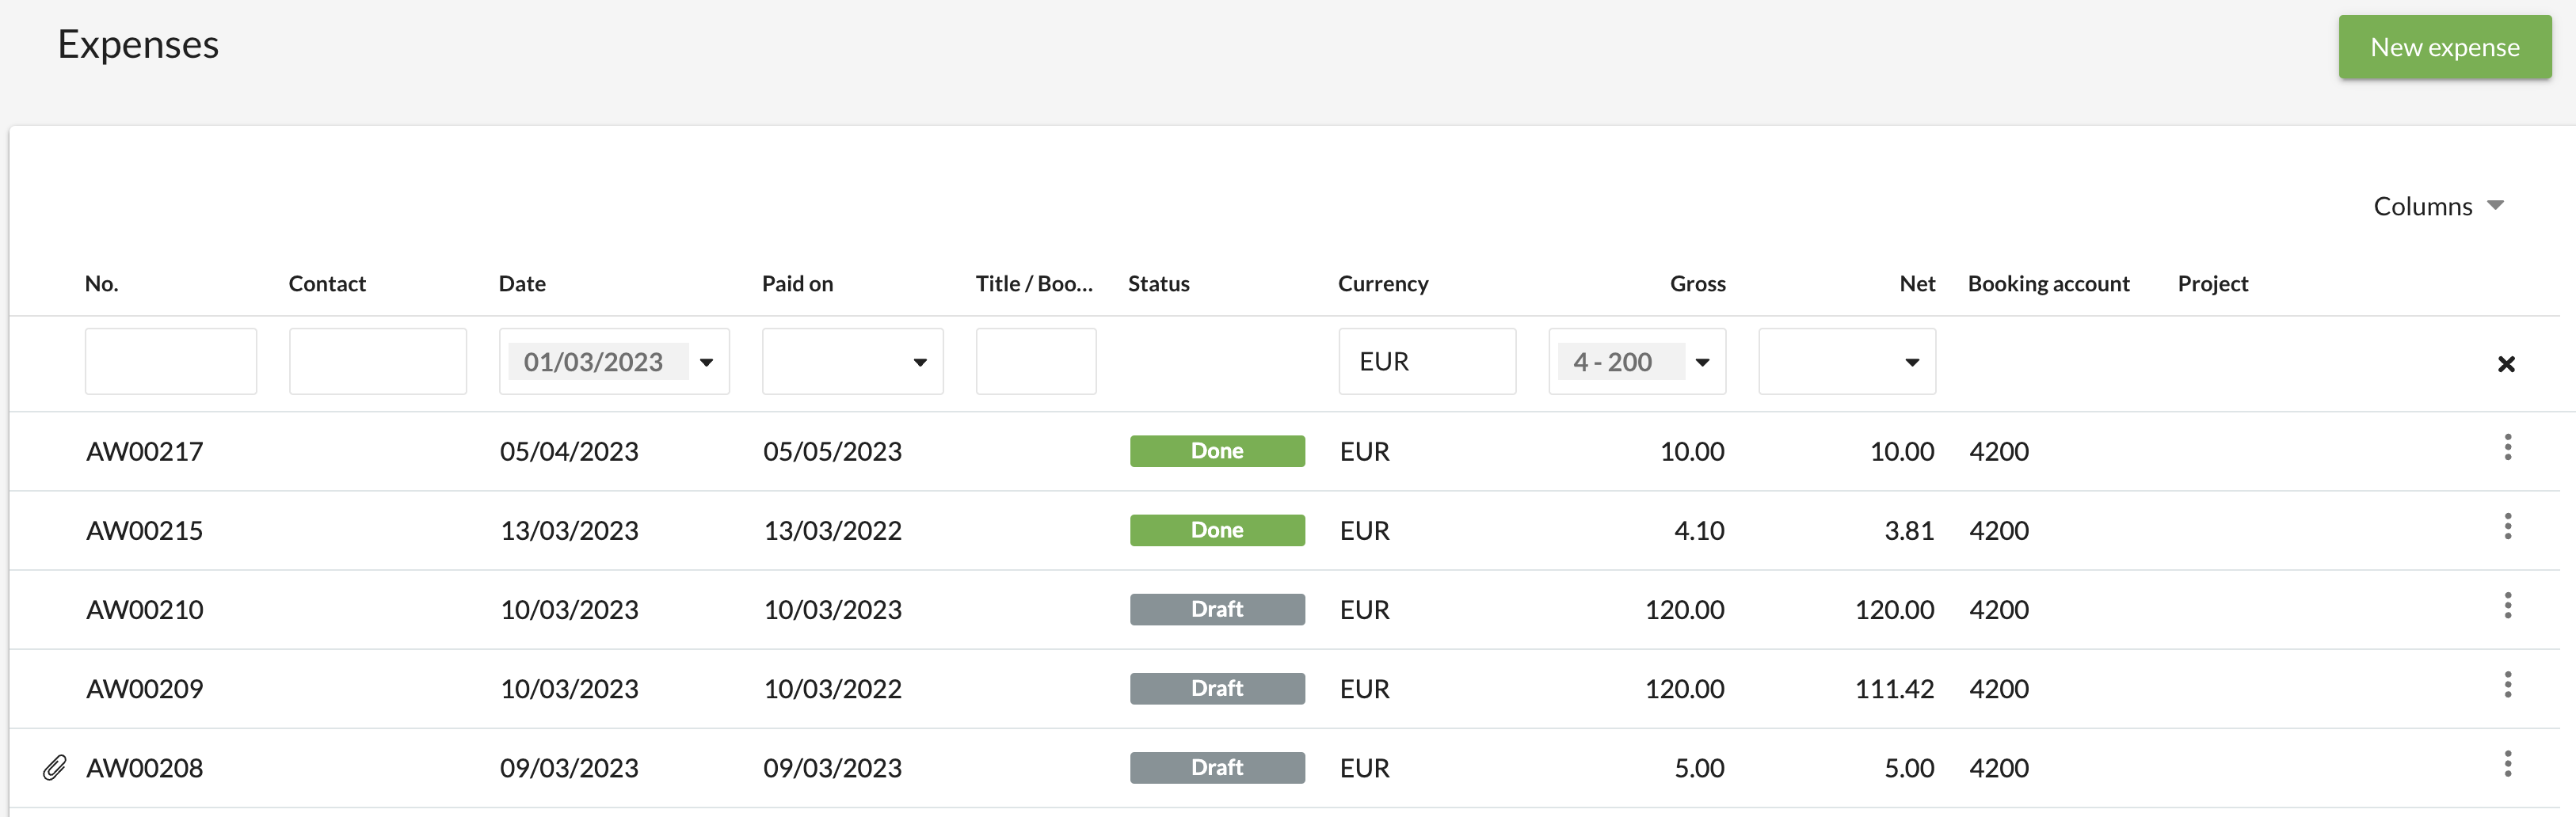Click the Draft status badge on AW00210

click(1216, 609)
